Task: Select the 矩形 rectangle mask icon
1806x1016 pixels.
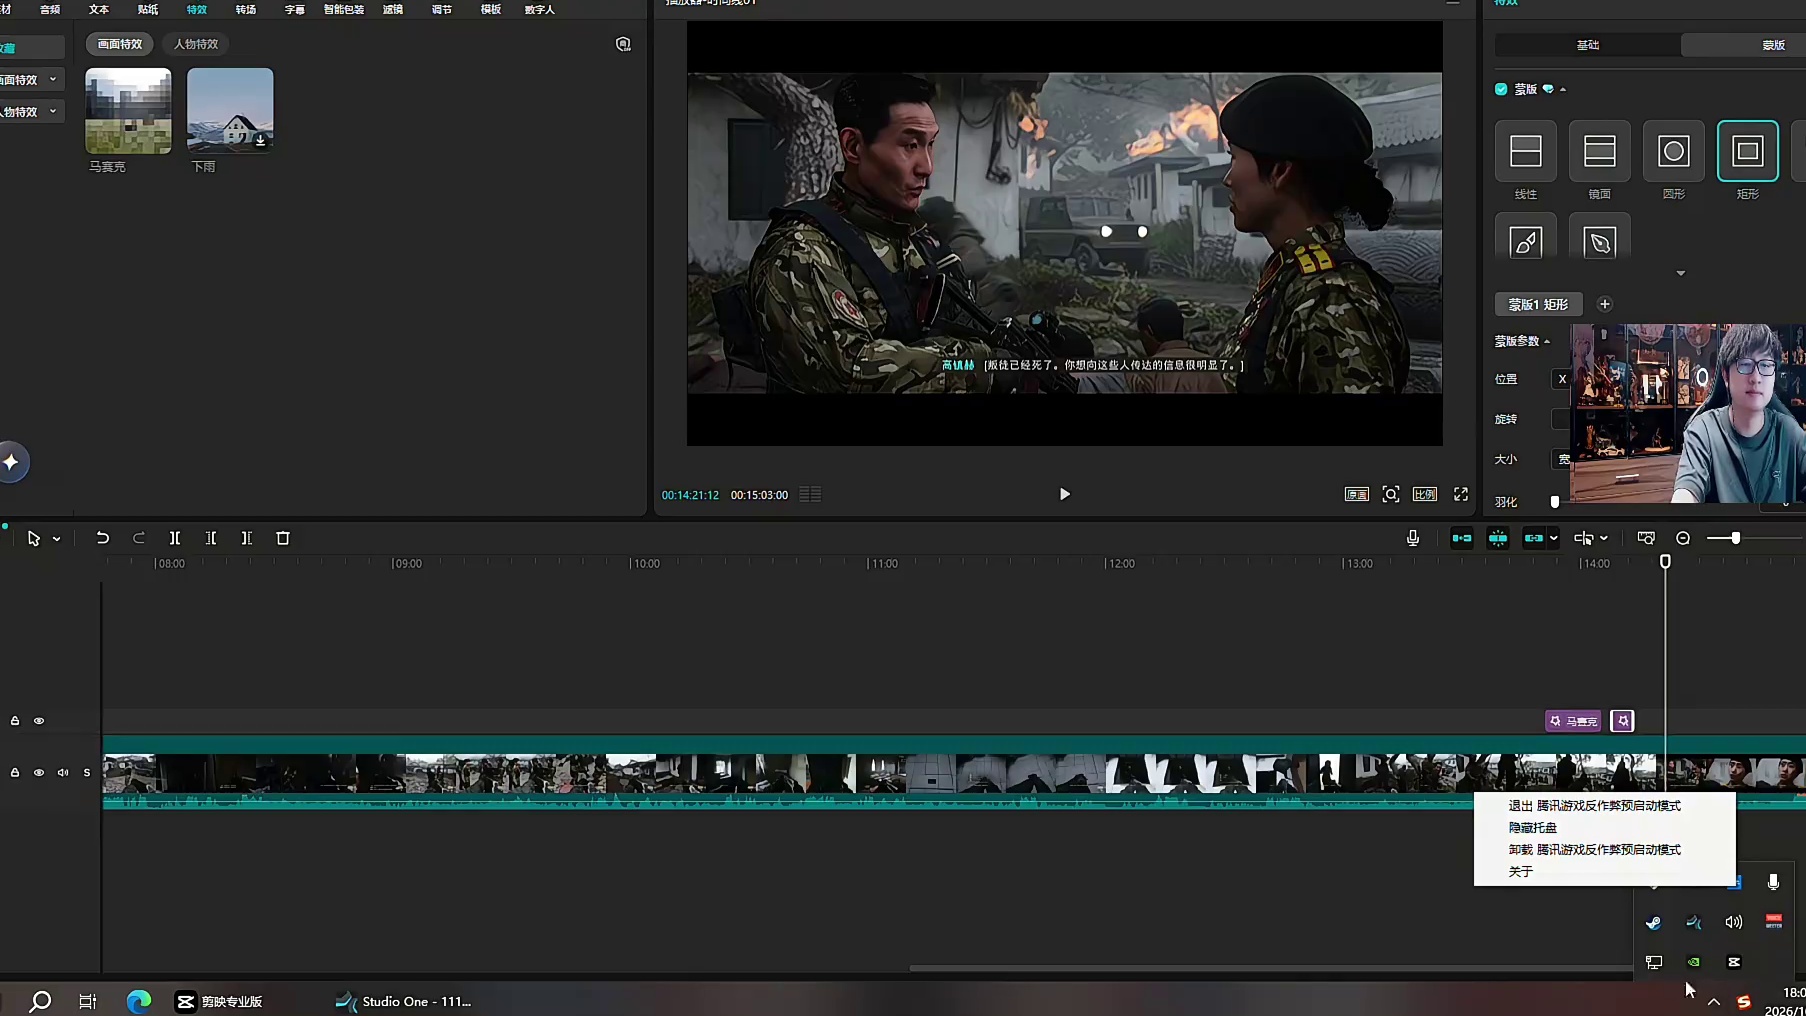Action: (x=1747, y=151)
